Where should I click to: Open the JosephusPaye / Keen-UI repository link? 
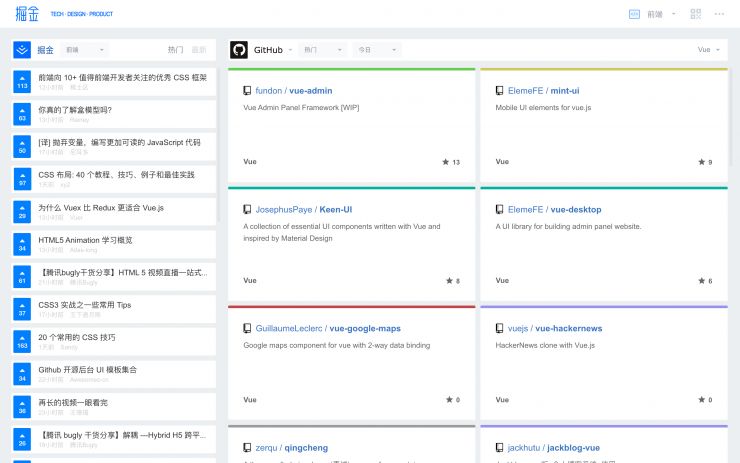point(303,210)
